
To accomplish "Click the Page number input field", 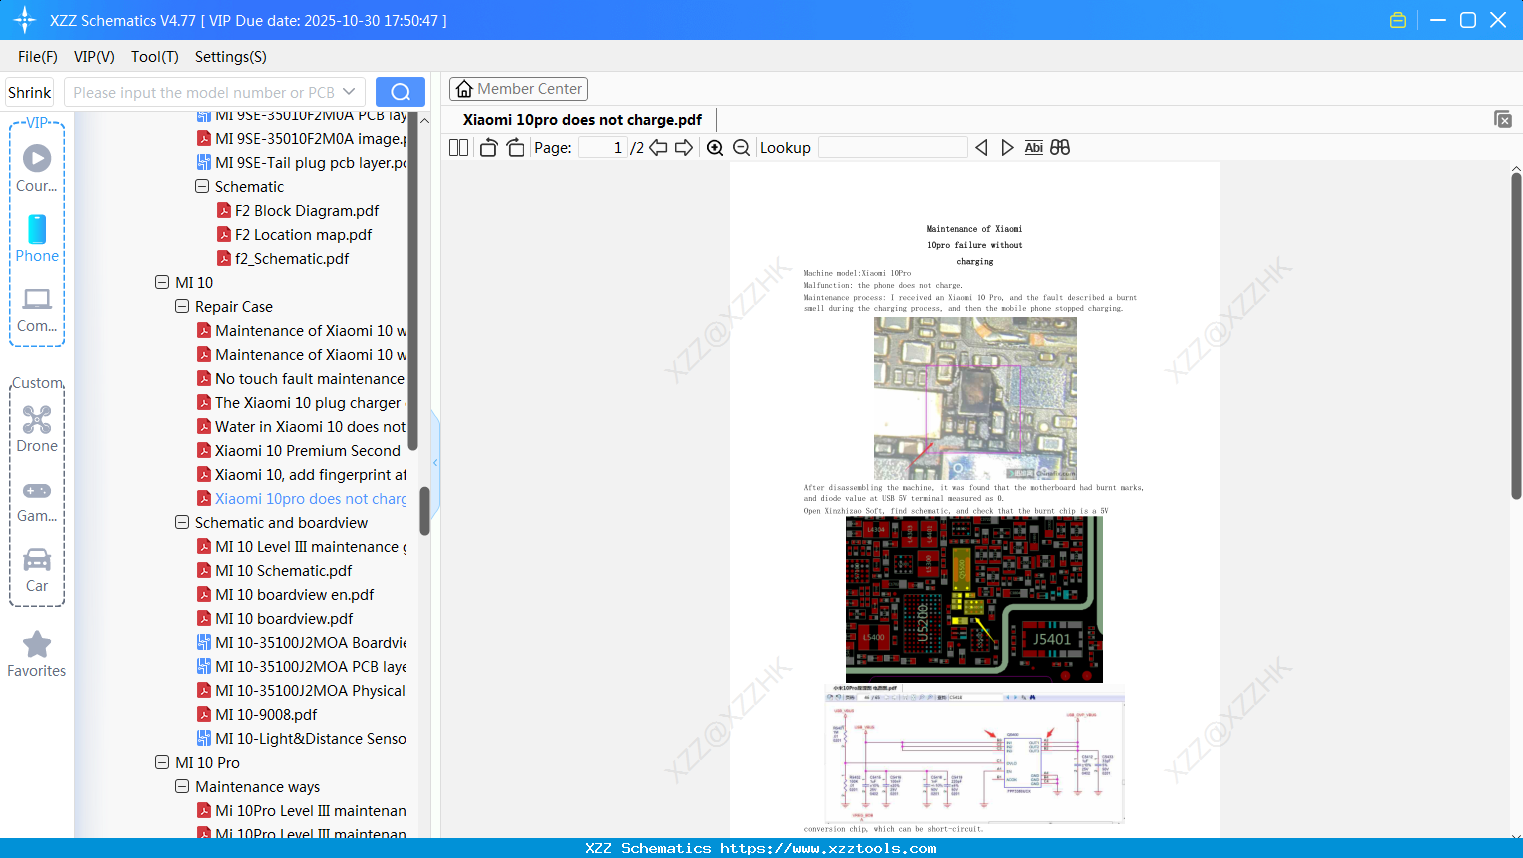I will coord(602,148).
